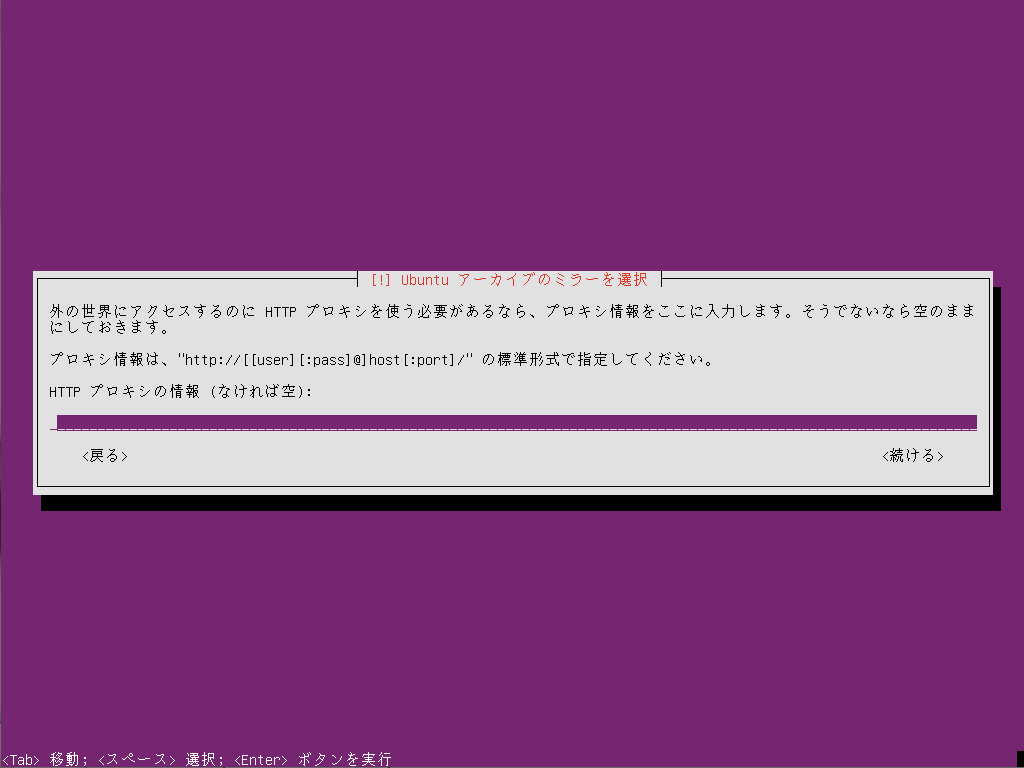Viewport: 1024px width, 768px height.
Task: Click the proxy format example text with http://[[user]
Action: click(x=381, y=359)
